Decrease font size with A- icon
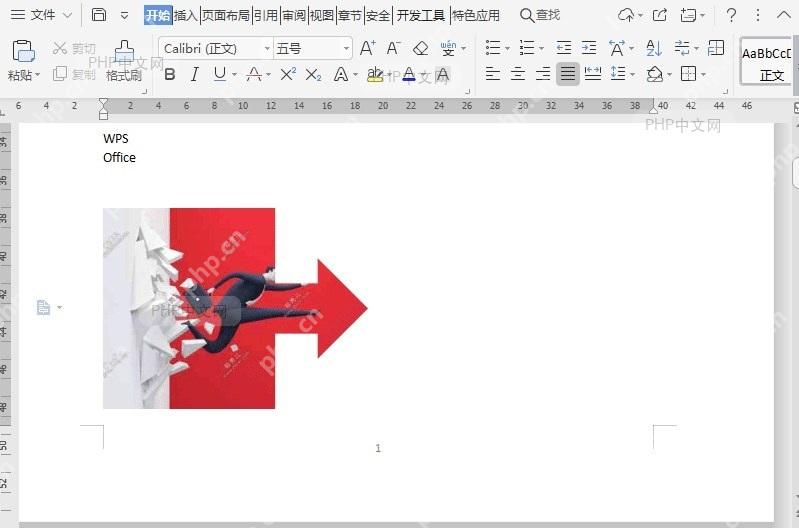The height and width of the screenshot is (528, 799). [x=393, y=48]
